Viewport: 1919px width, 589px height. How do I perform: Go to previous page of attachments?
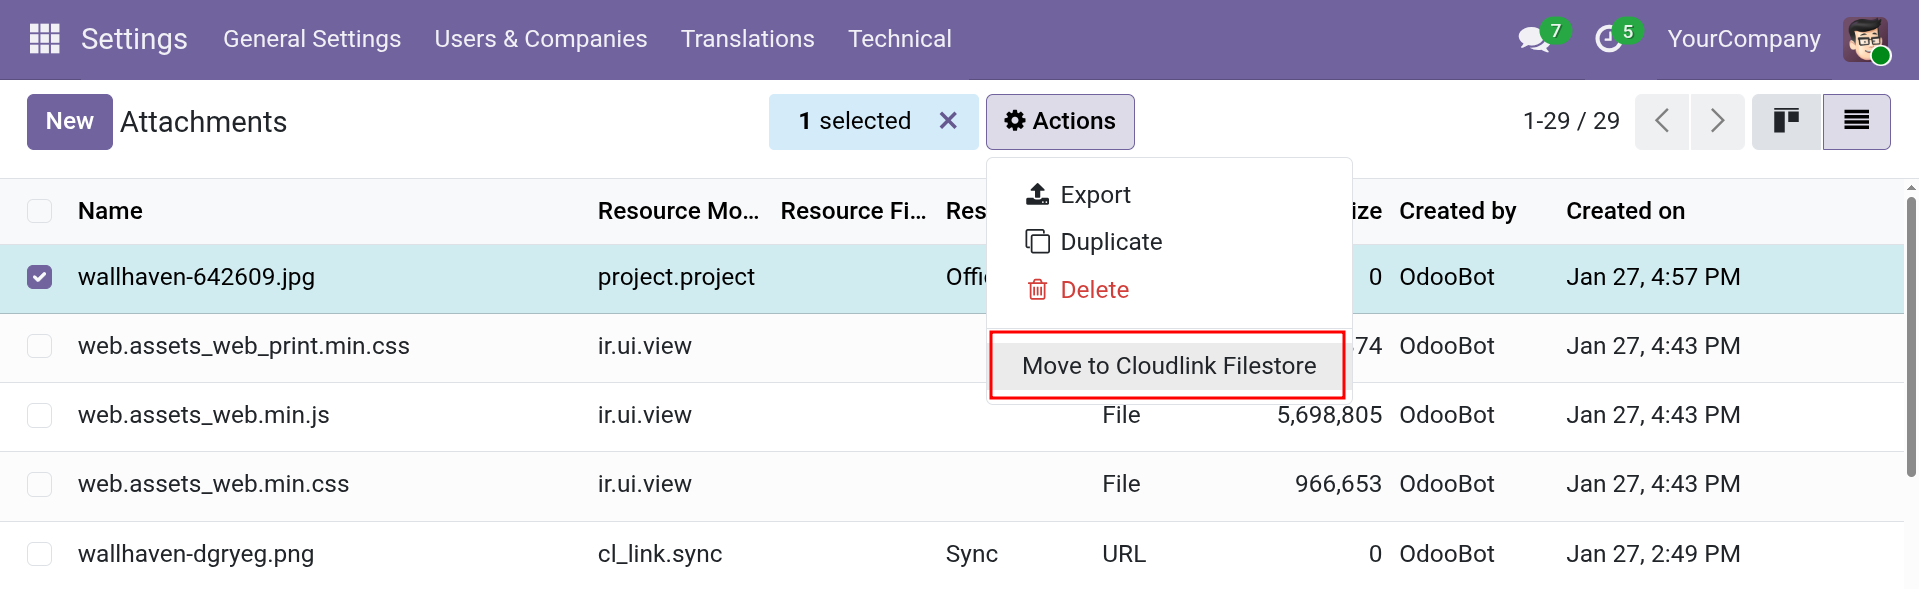pyautogui.click(x=1662, y=122)
